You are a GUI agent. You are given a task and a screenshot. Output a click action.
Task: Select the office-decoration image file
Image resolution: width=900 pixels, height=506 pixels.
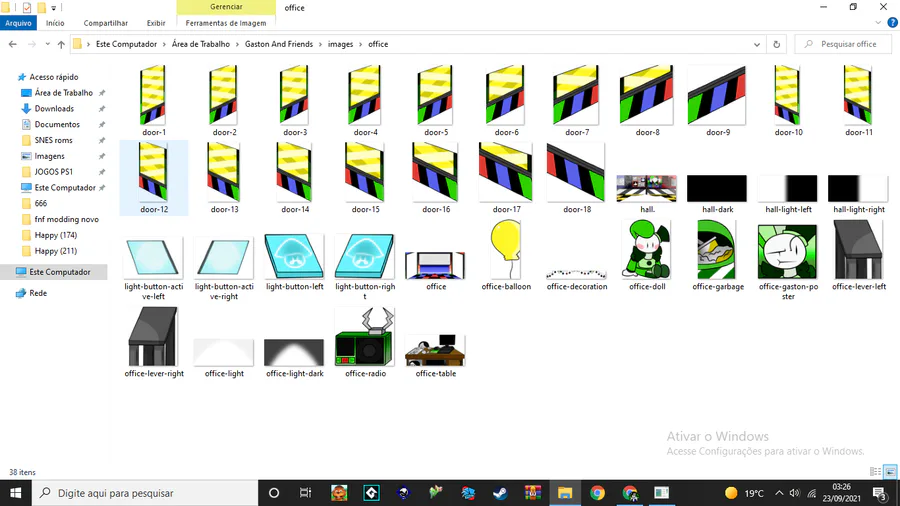[x=576, y=279]
